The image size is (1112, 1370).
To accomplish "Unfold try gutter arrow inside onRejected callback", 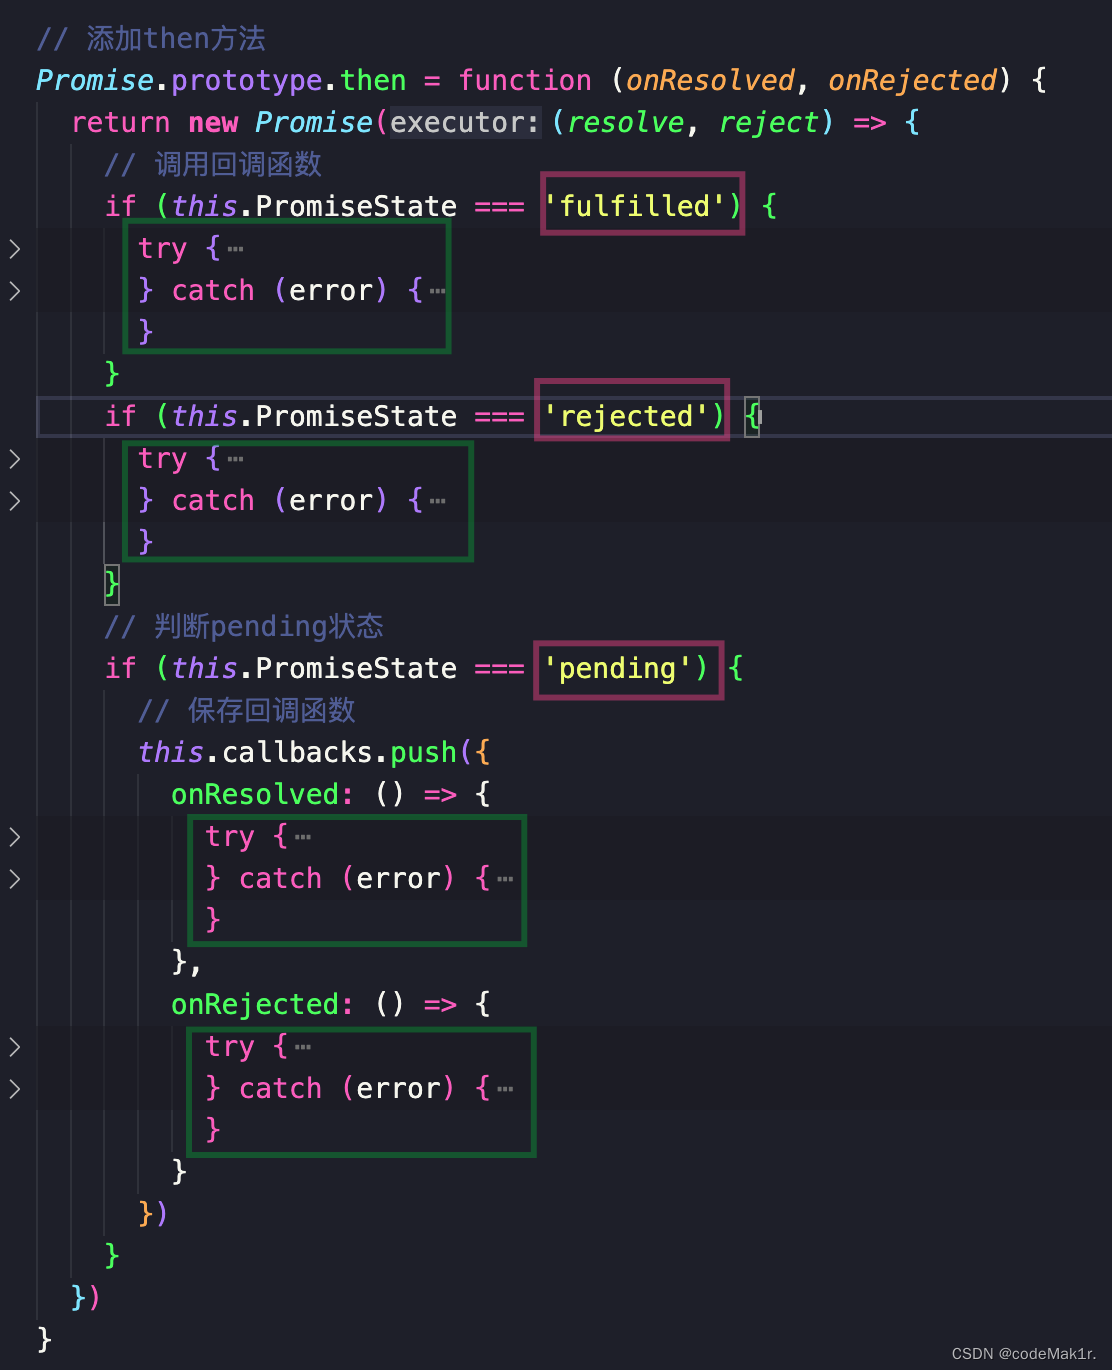I will pyautogui.click(x=15, y=1047).
